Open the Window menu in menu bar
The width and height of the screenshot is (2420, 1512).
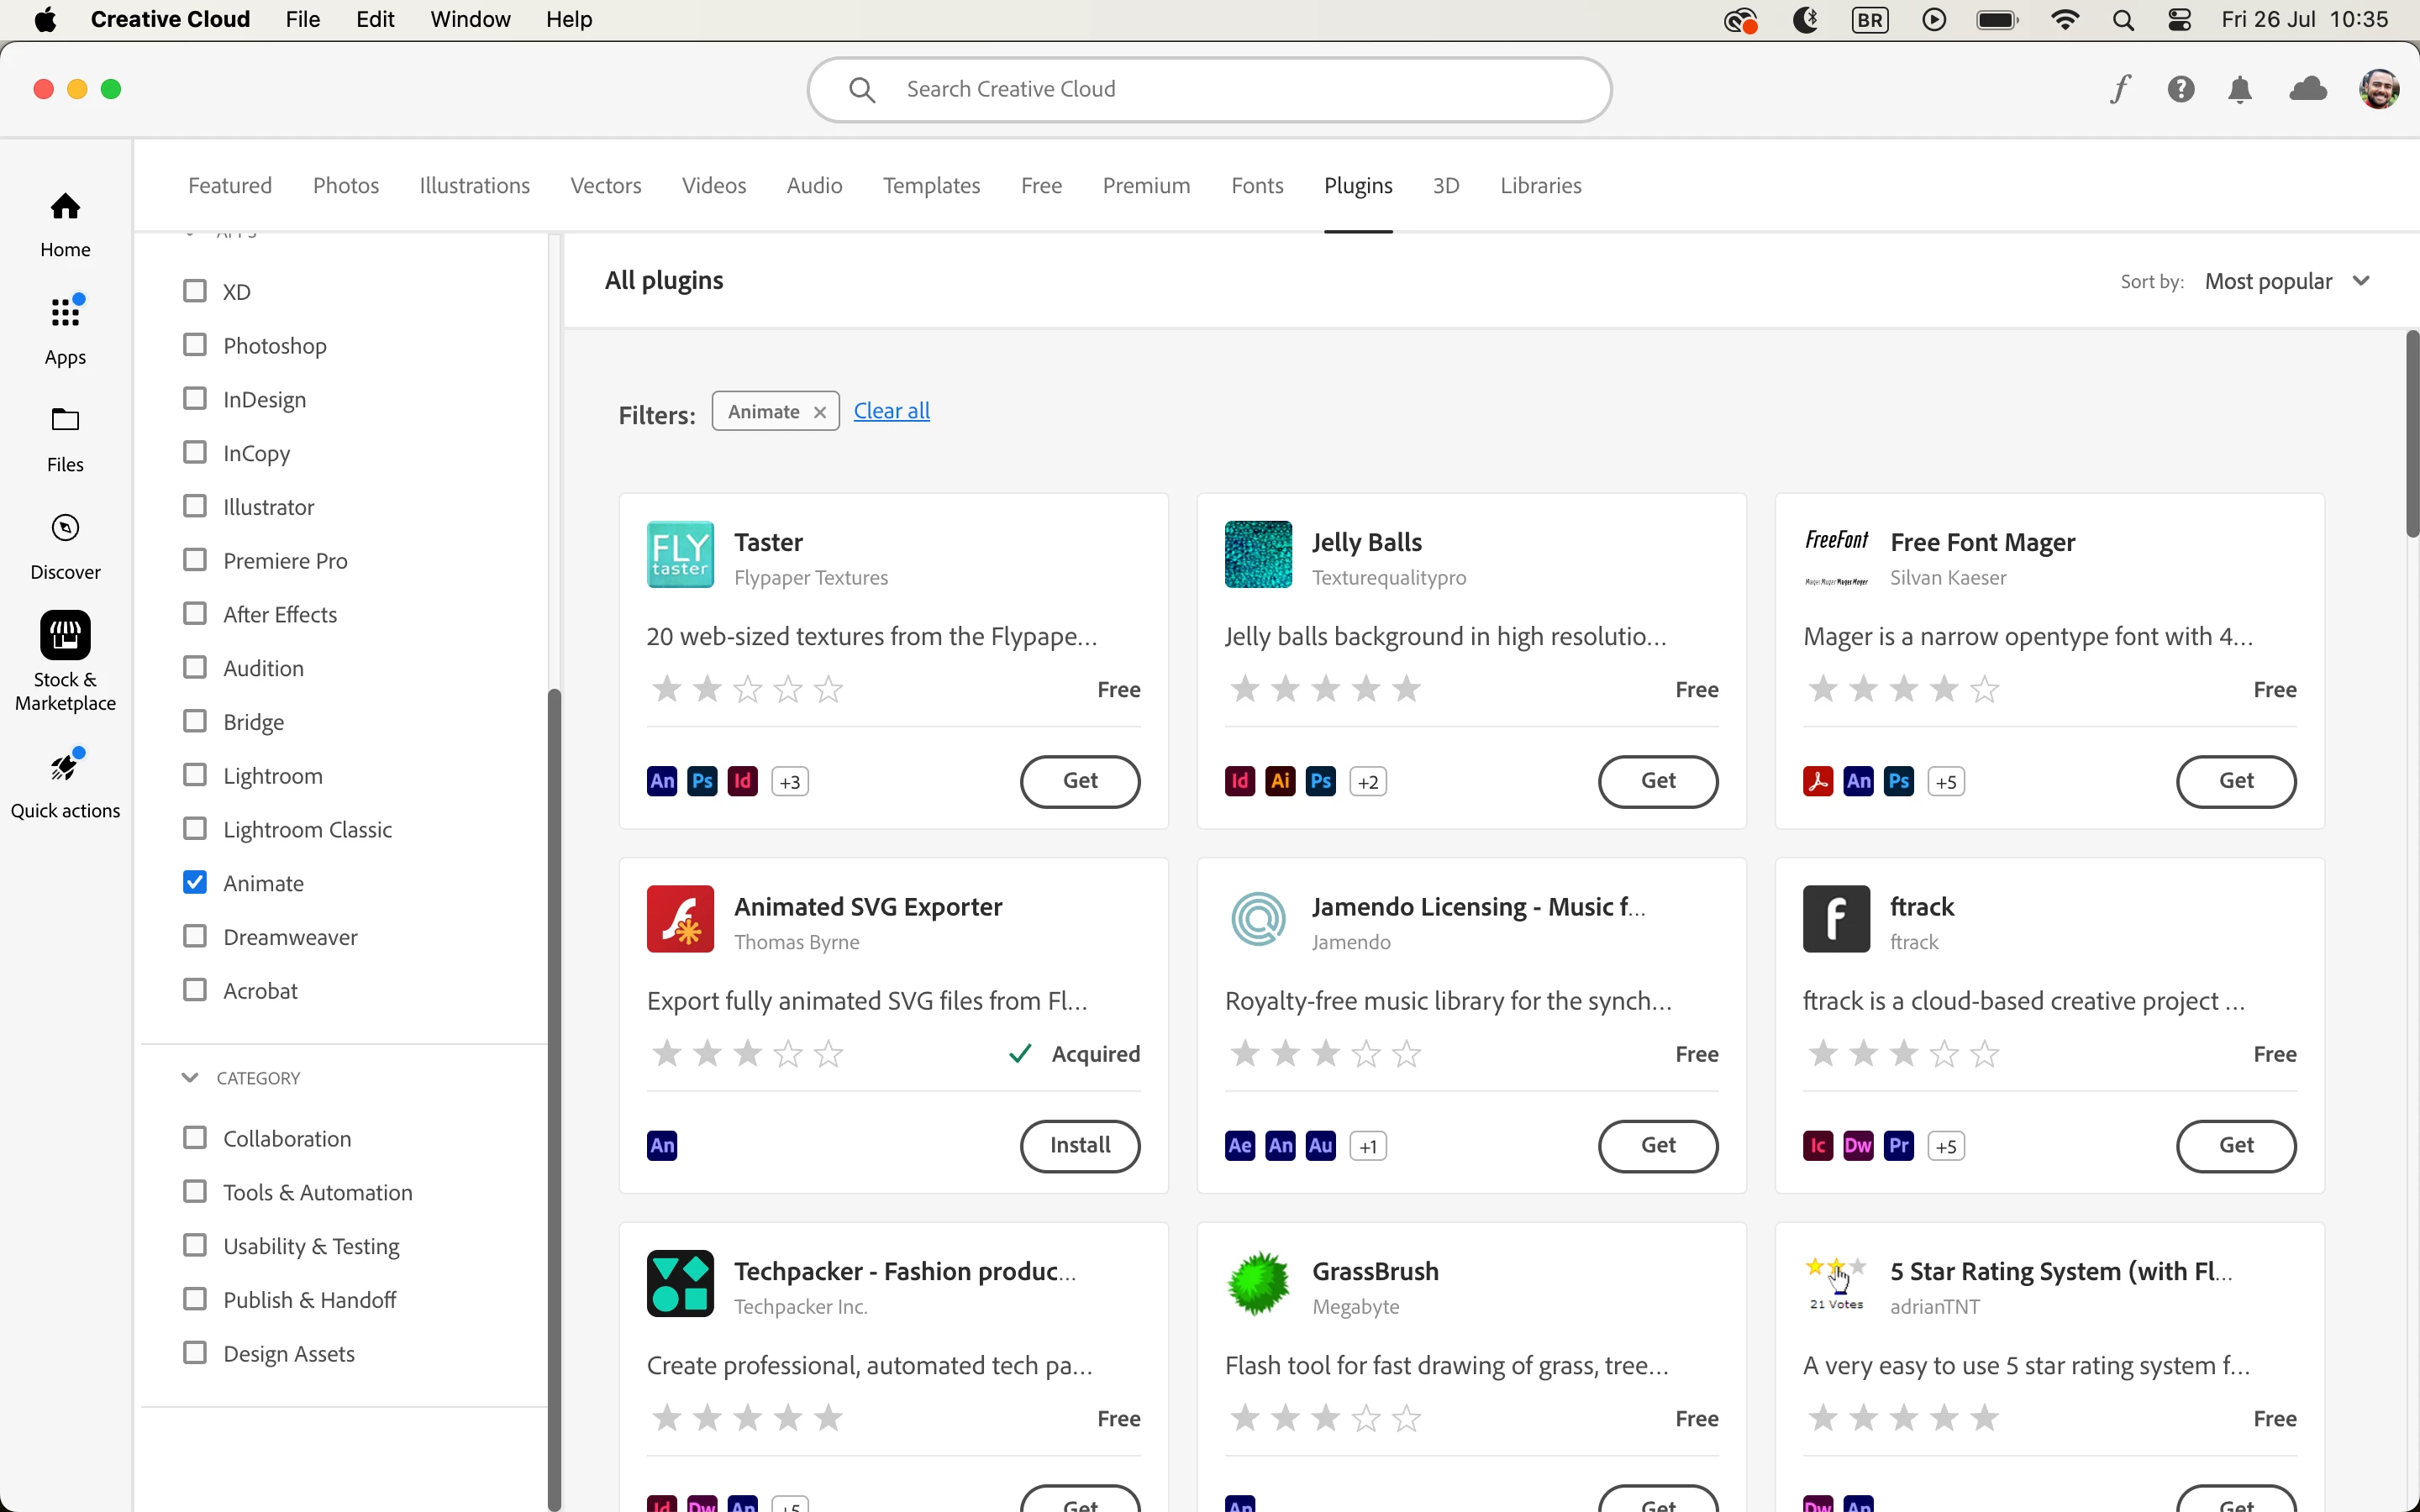[470, 19]
